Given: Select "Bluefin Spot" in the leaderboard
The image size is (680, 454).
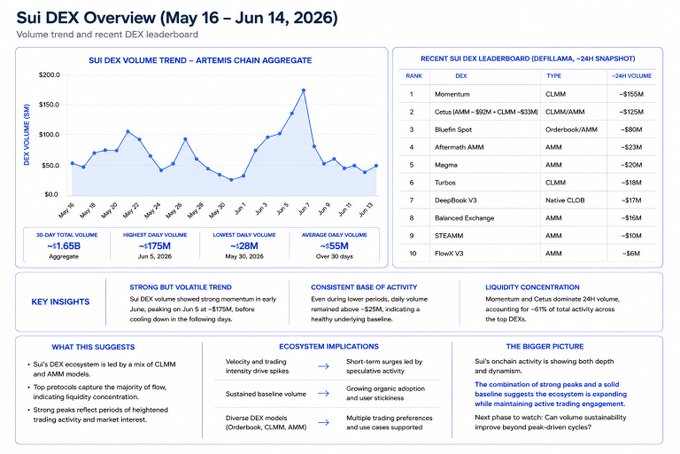Looking at the screenshot, I should coord(453,130).
